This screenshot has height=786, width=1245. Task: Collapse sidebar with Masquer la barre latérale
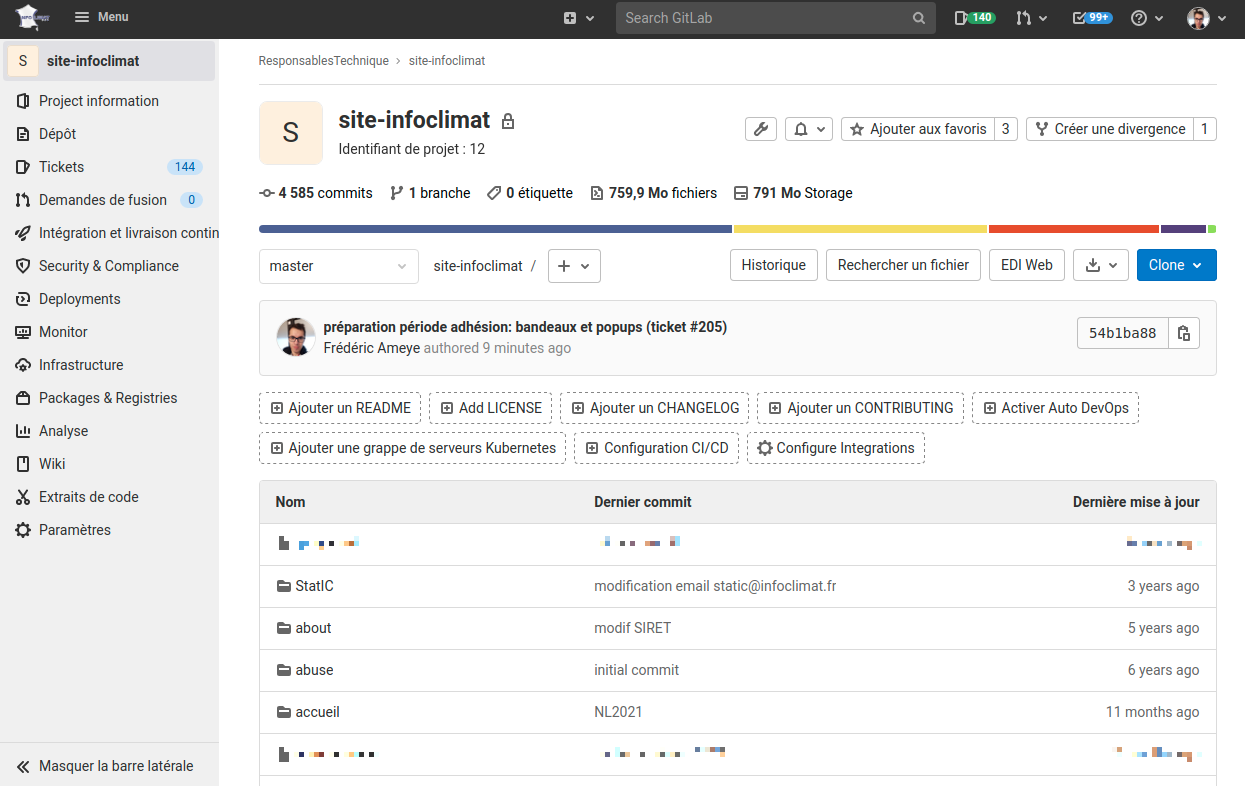(x=110, y=766)
